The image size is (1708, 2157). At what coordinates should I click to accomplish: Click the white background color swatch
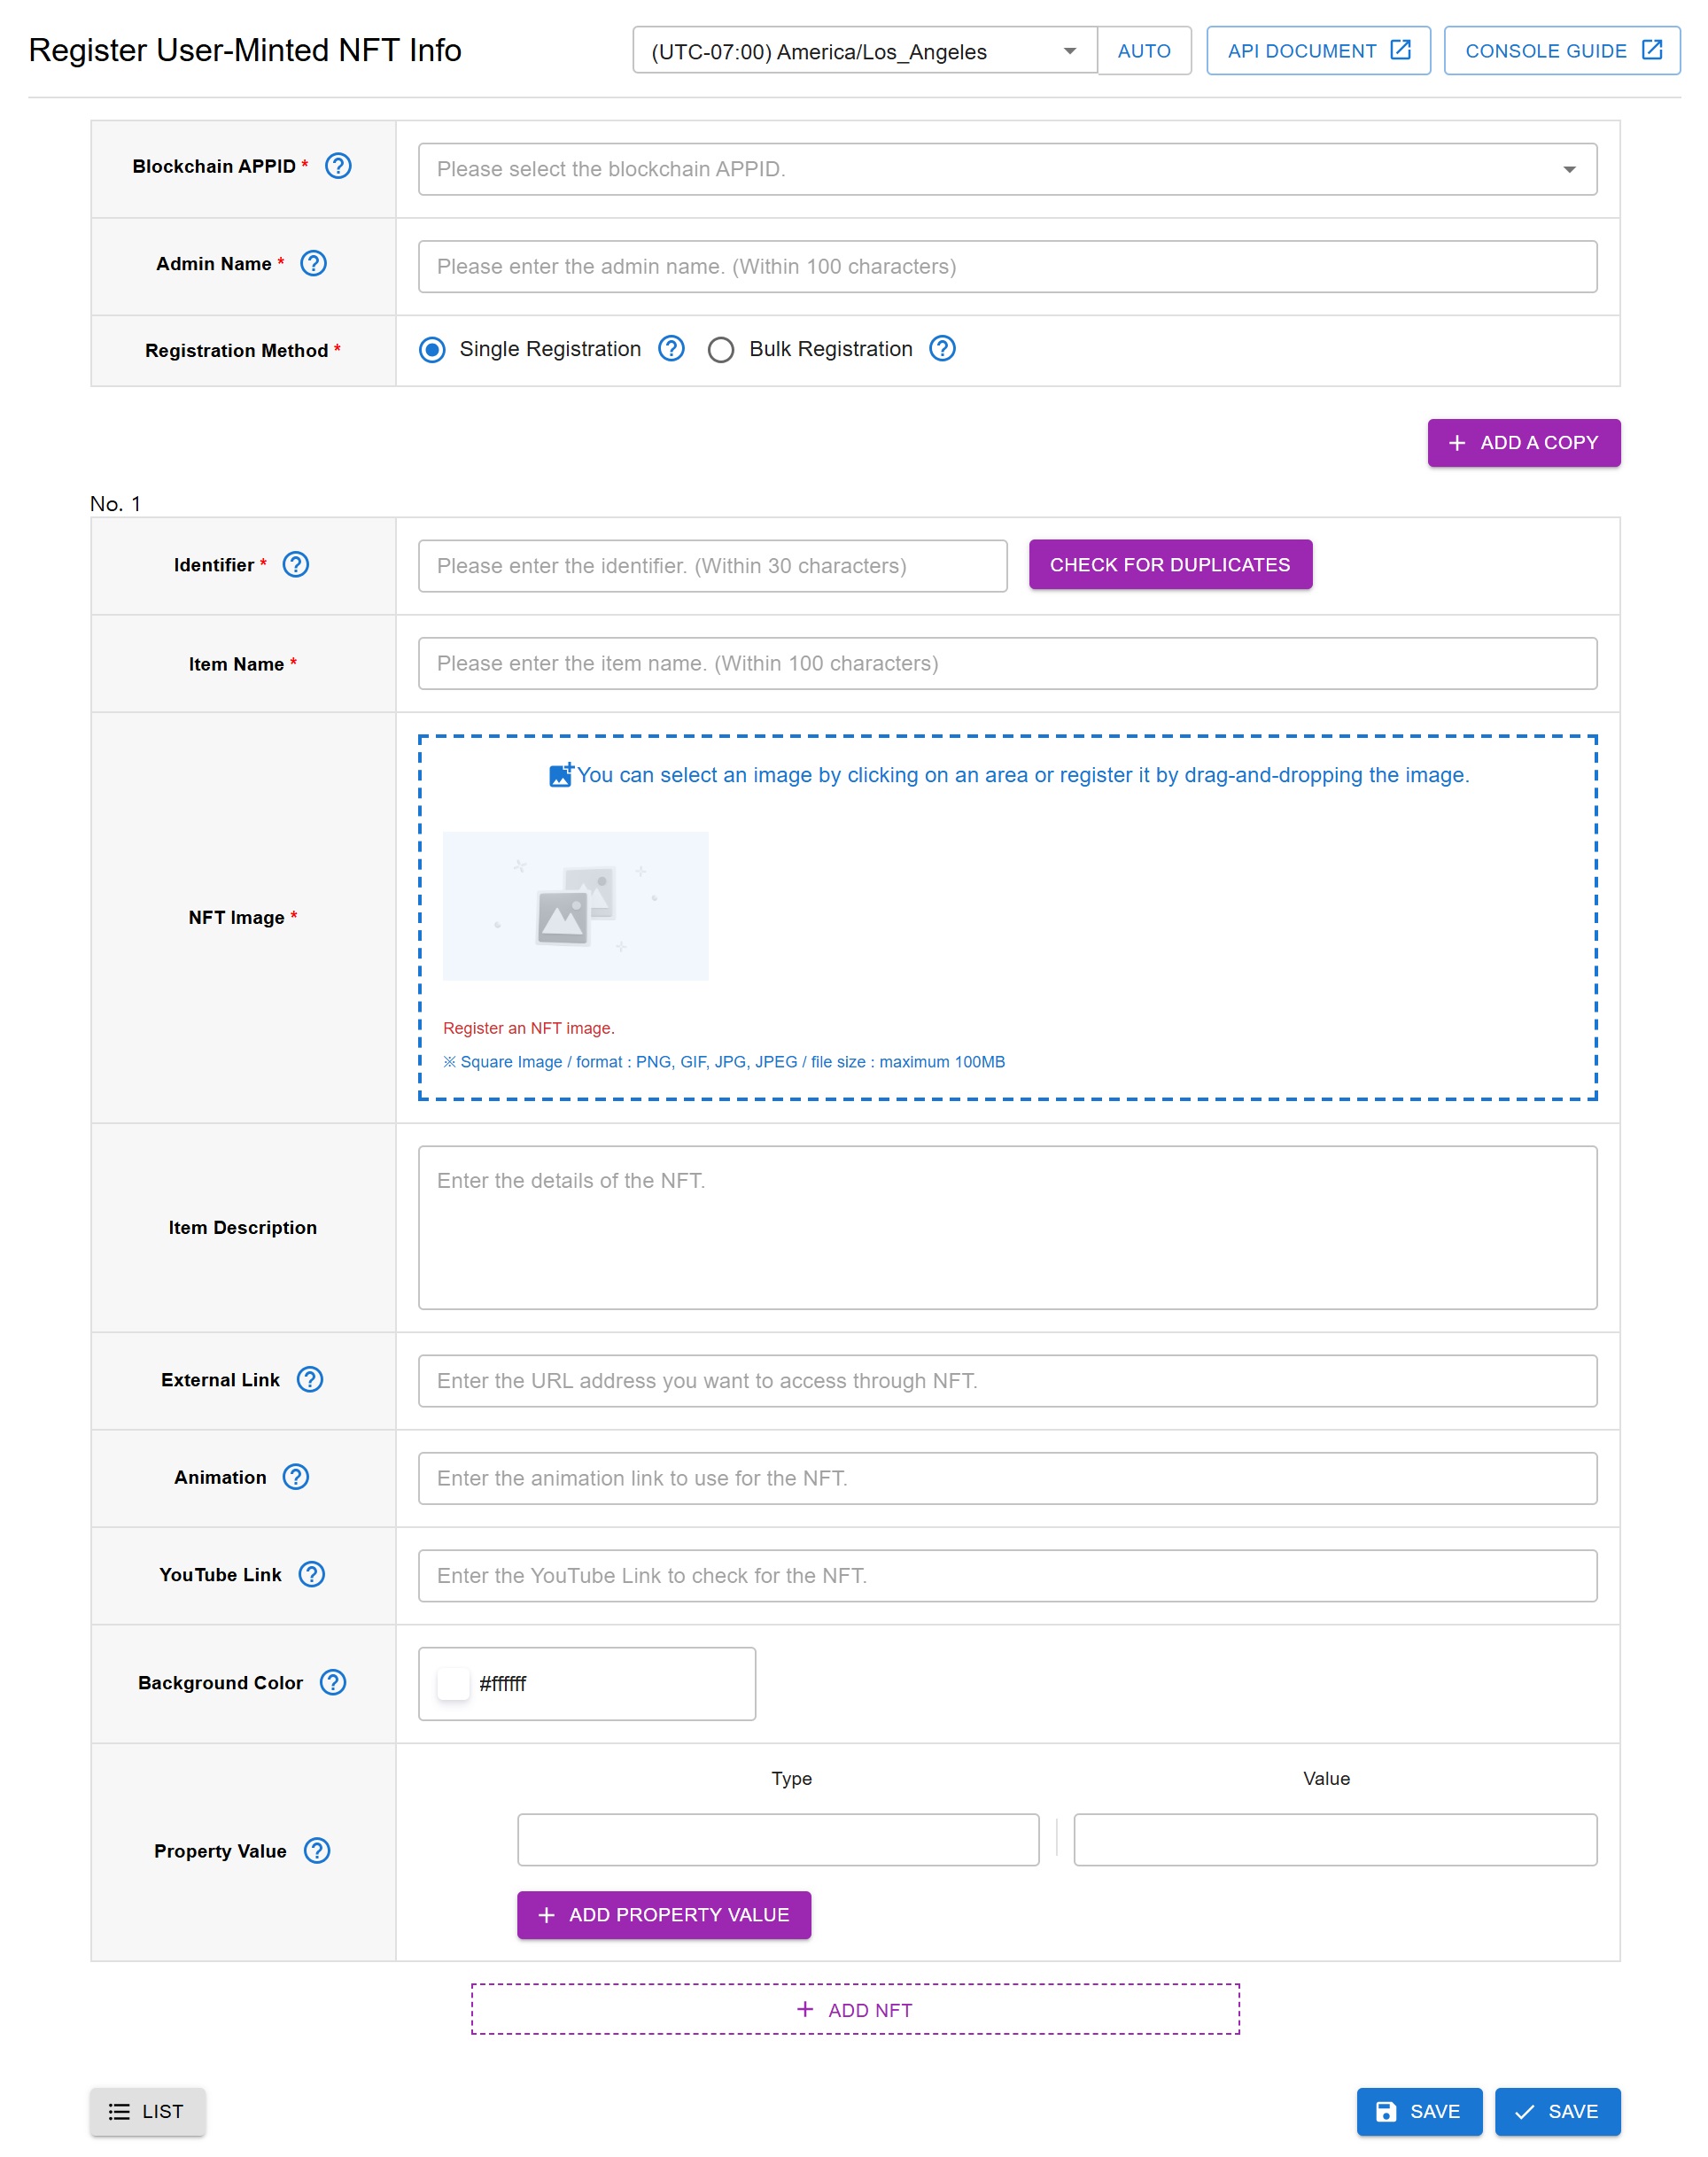point(453,1683)
